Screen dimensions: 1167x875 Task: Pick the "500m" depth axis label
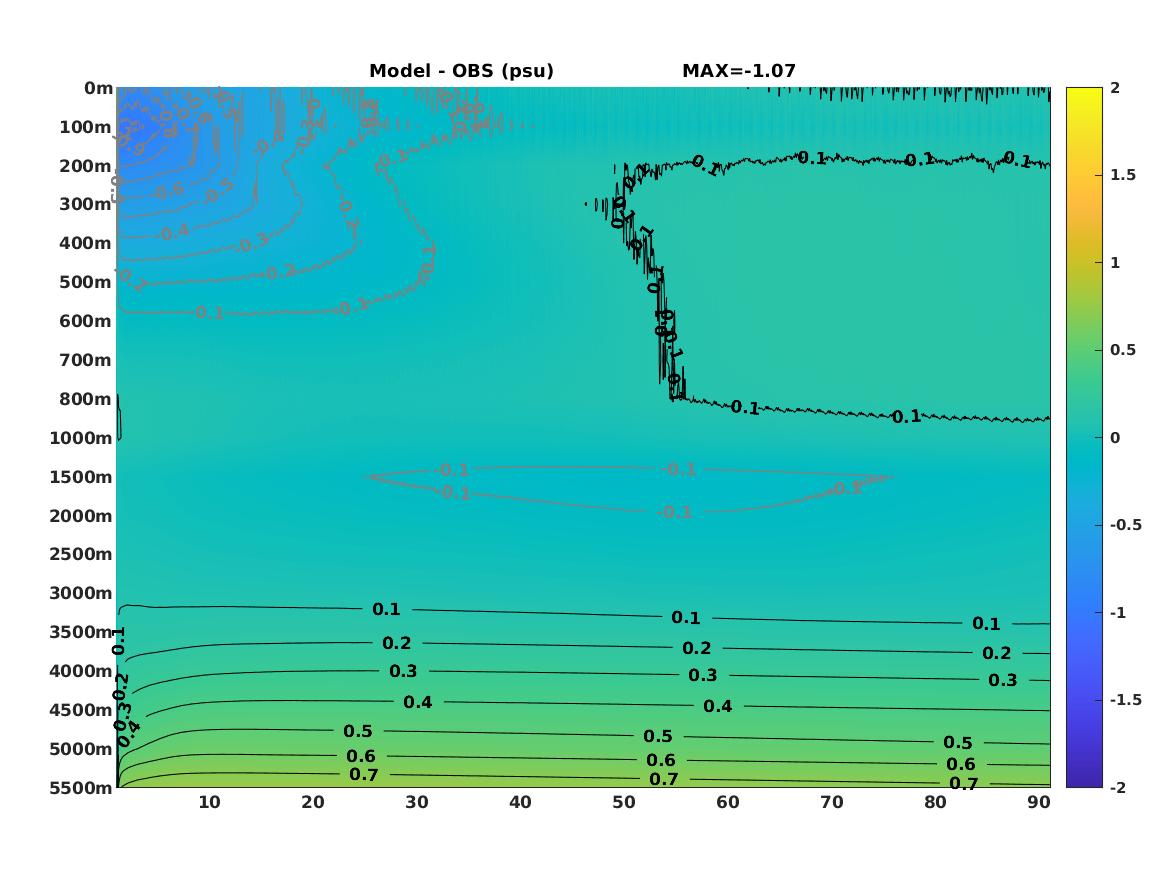click(86, 282)
